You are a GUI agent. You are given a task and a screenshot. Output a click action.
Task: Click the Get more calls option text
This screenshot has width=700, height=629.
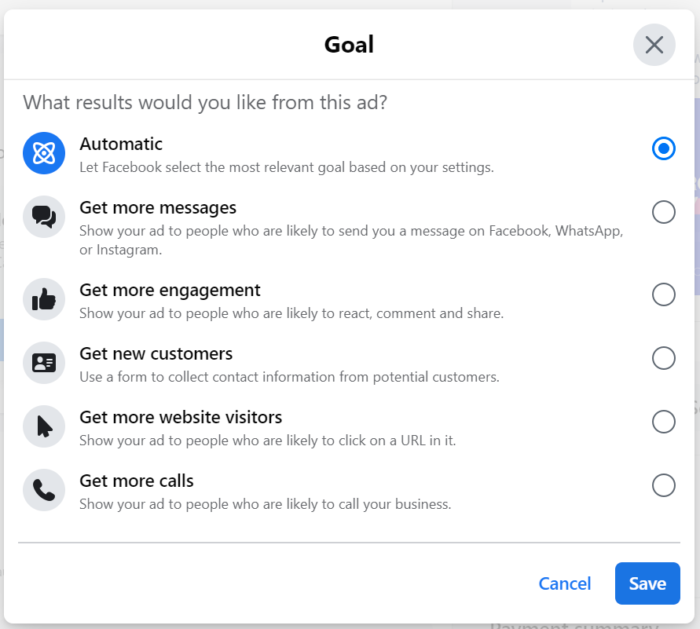137,481
